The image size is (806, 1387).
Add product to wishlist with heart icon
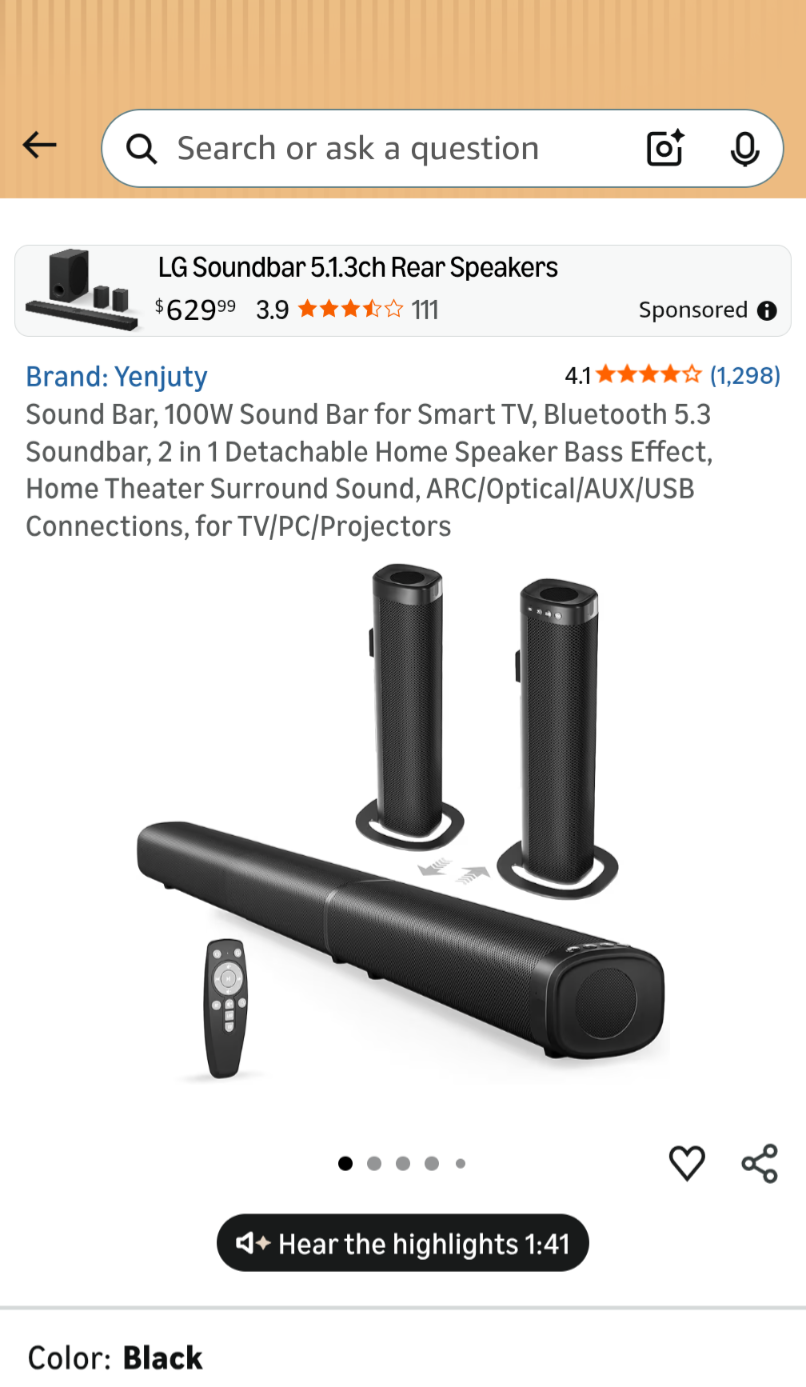[x=686, y=1163]
